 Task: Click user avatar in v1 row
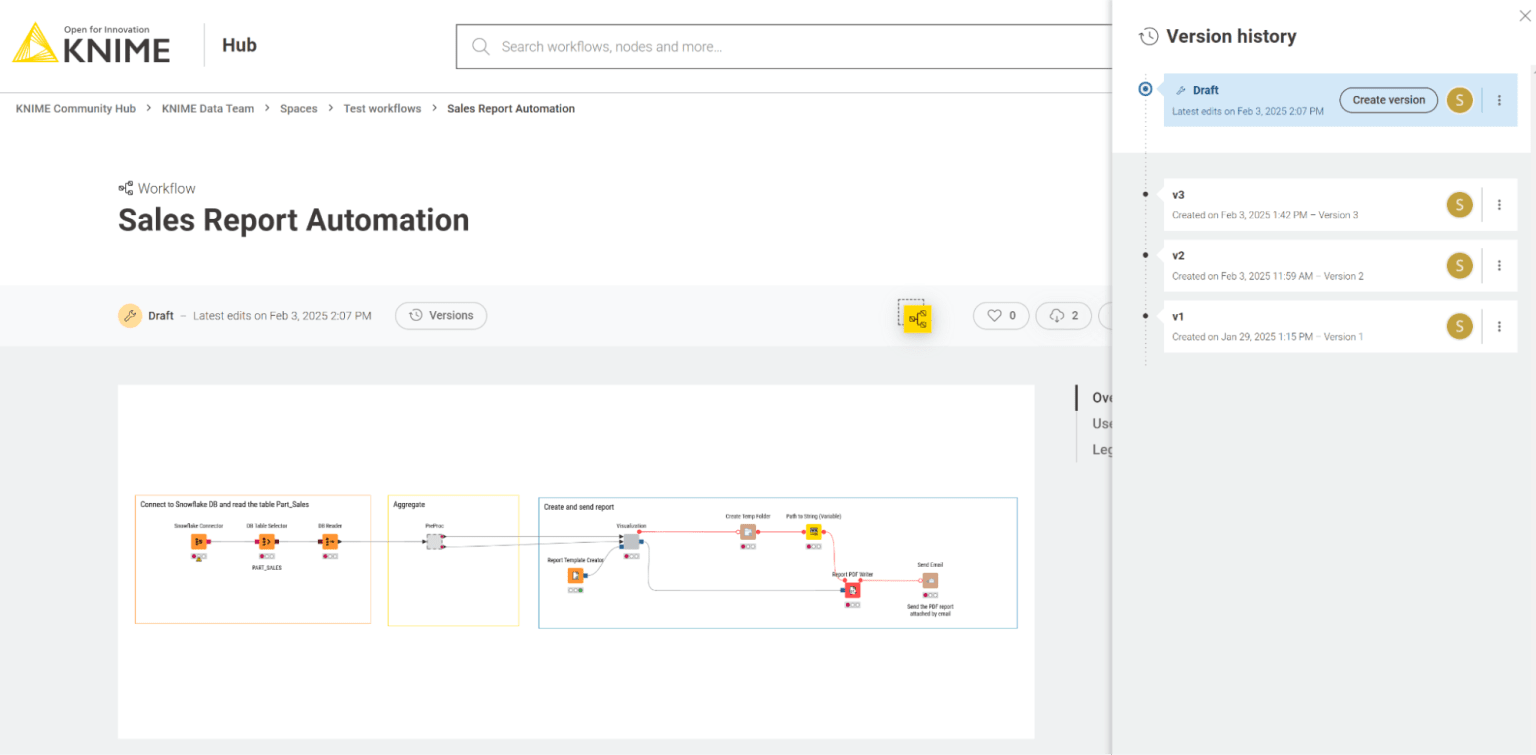[x=1460, y=326]
